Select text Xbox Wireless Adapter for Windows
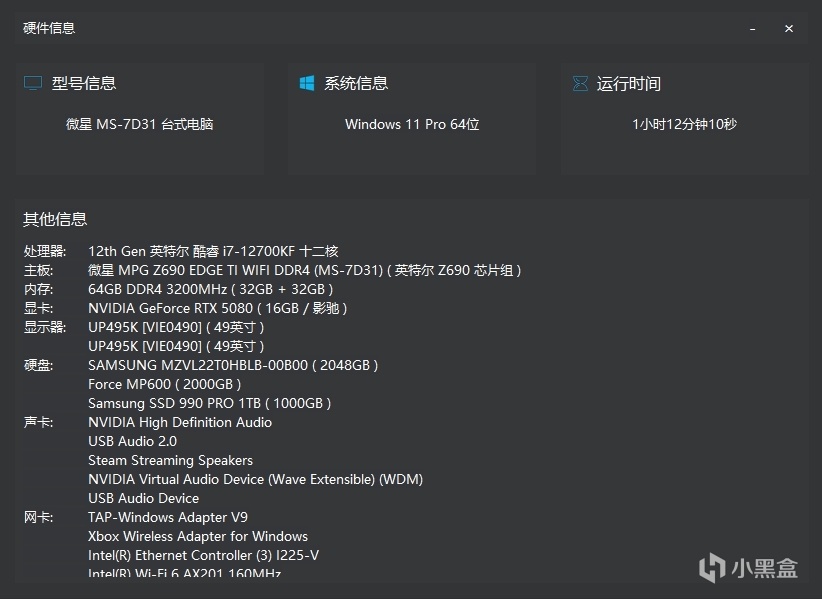This screenshot has width=822, height=599. 198,537
